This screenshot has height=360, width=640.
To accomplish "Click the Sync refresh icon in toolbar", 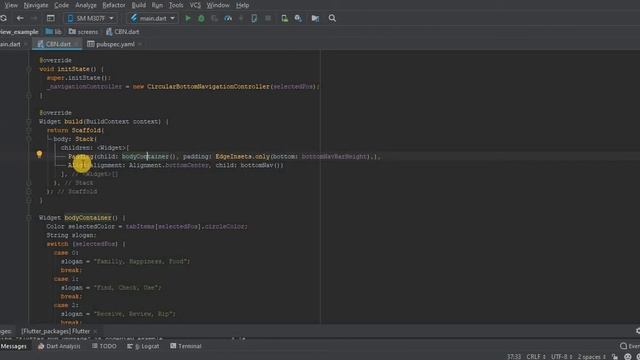I will click(3, 18).
